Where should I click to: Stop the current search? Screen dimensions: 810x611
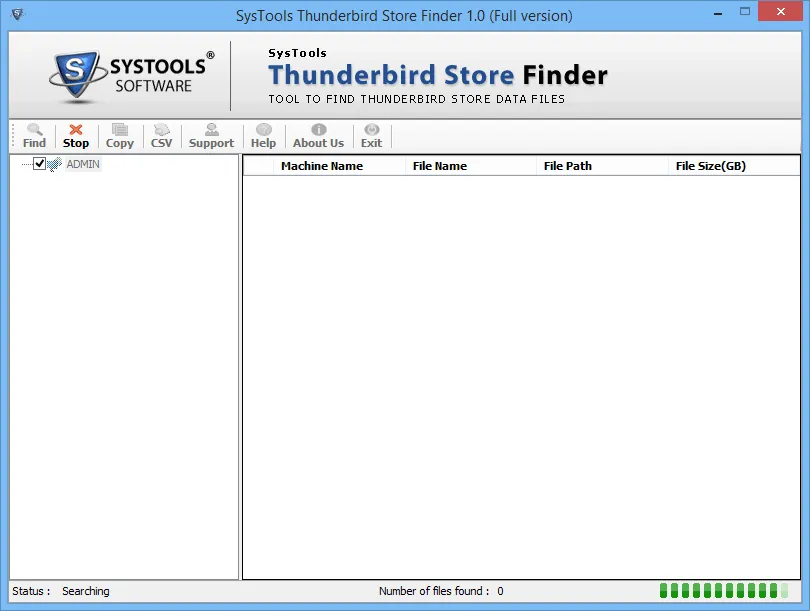(76, 136)
